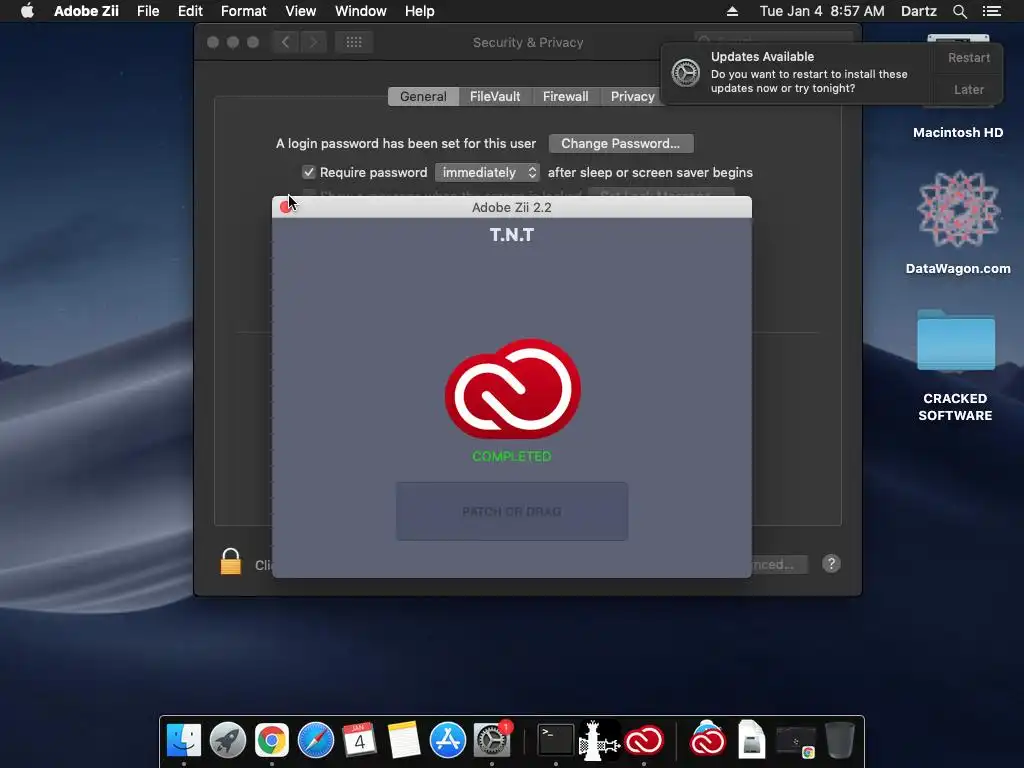Open Spotlight search magnifier
Viewport: 1024px width, 768px height.
[x=959, y=11]
